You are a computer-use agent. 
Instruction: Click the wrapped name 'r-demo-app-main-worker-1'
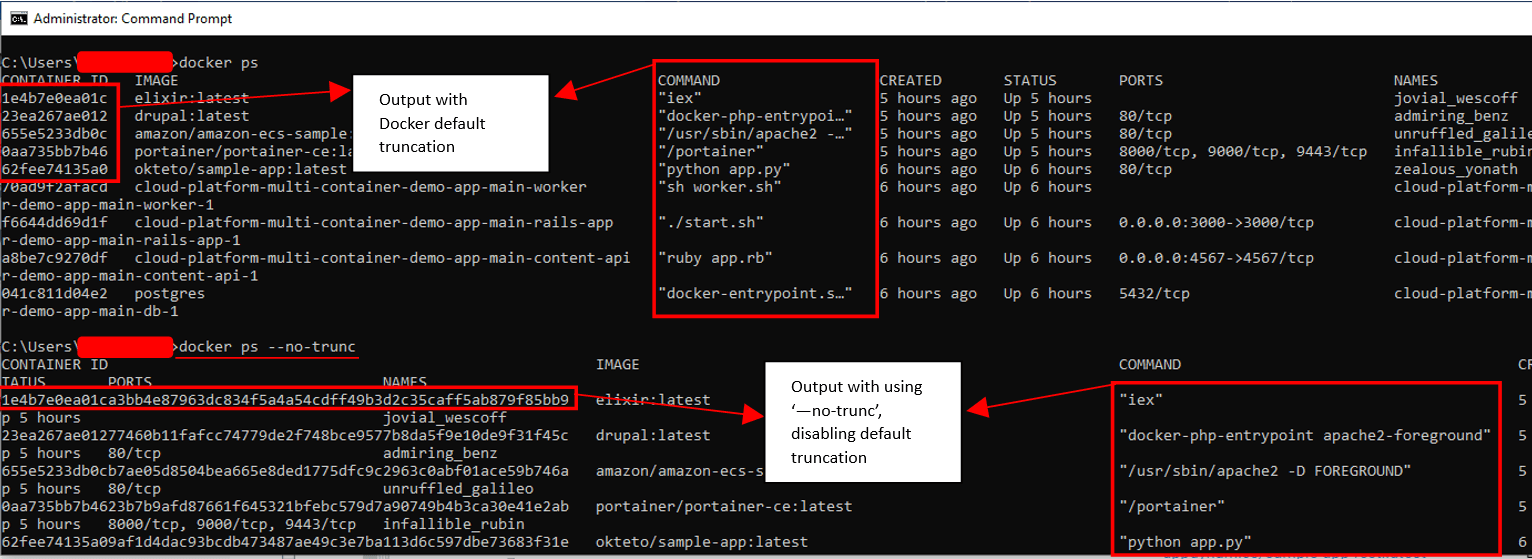click(108, 205)
